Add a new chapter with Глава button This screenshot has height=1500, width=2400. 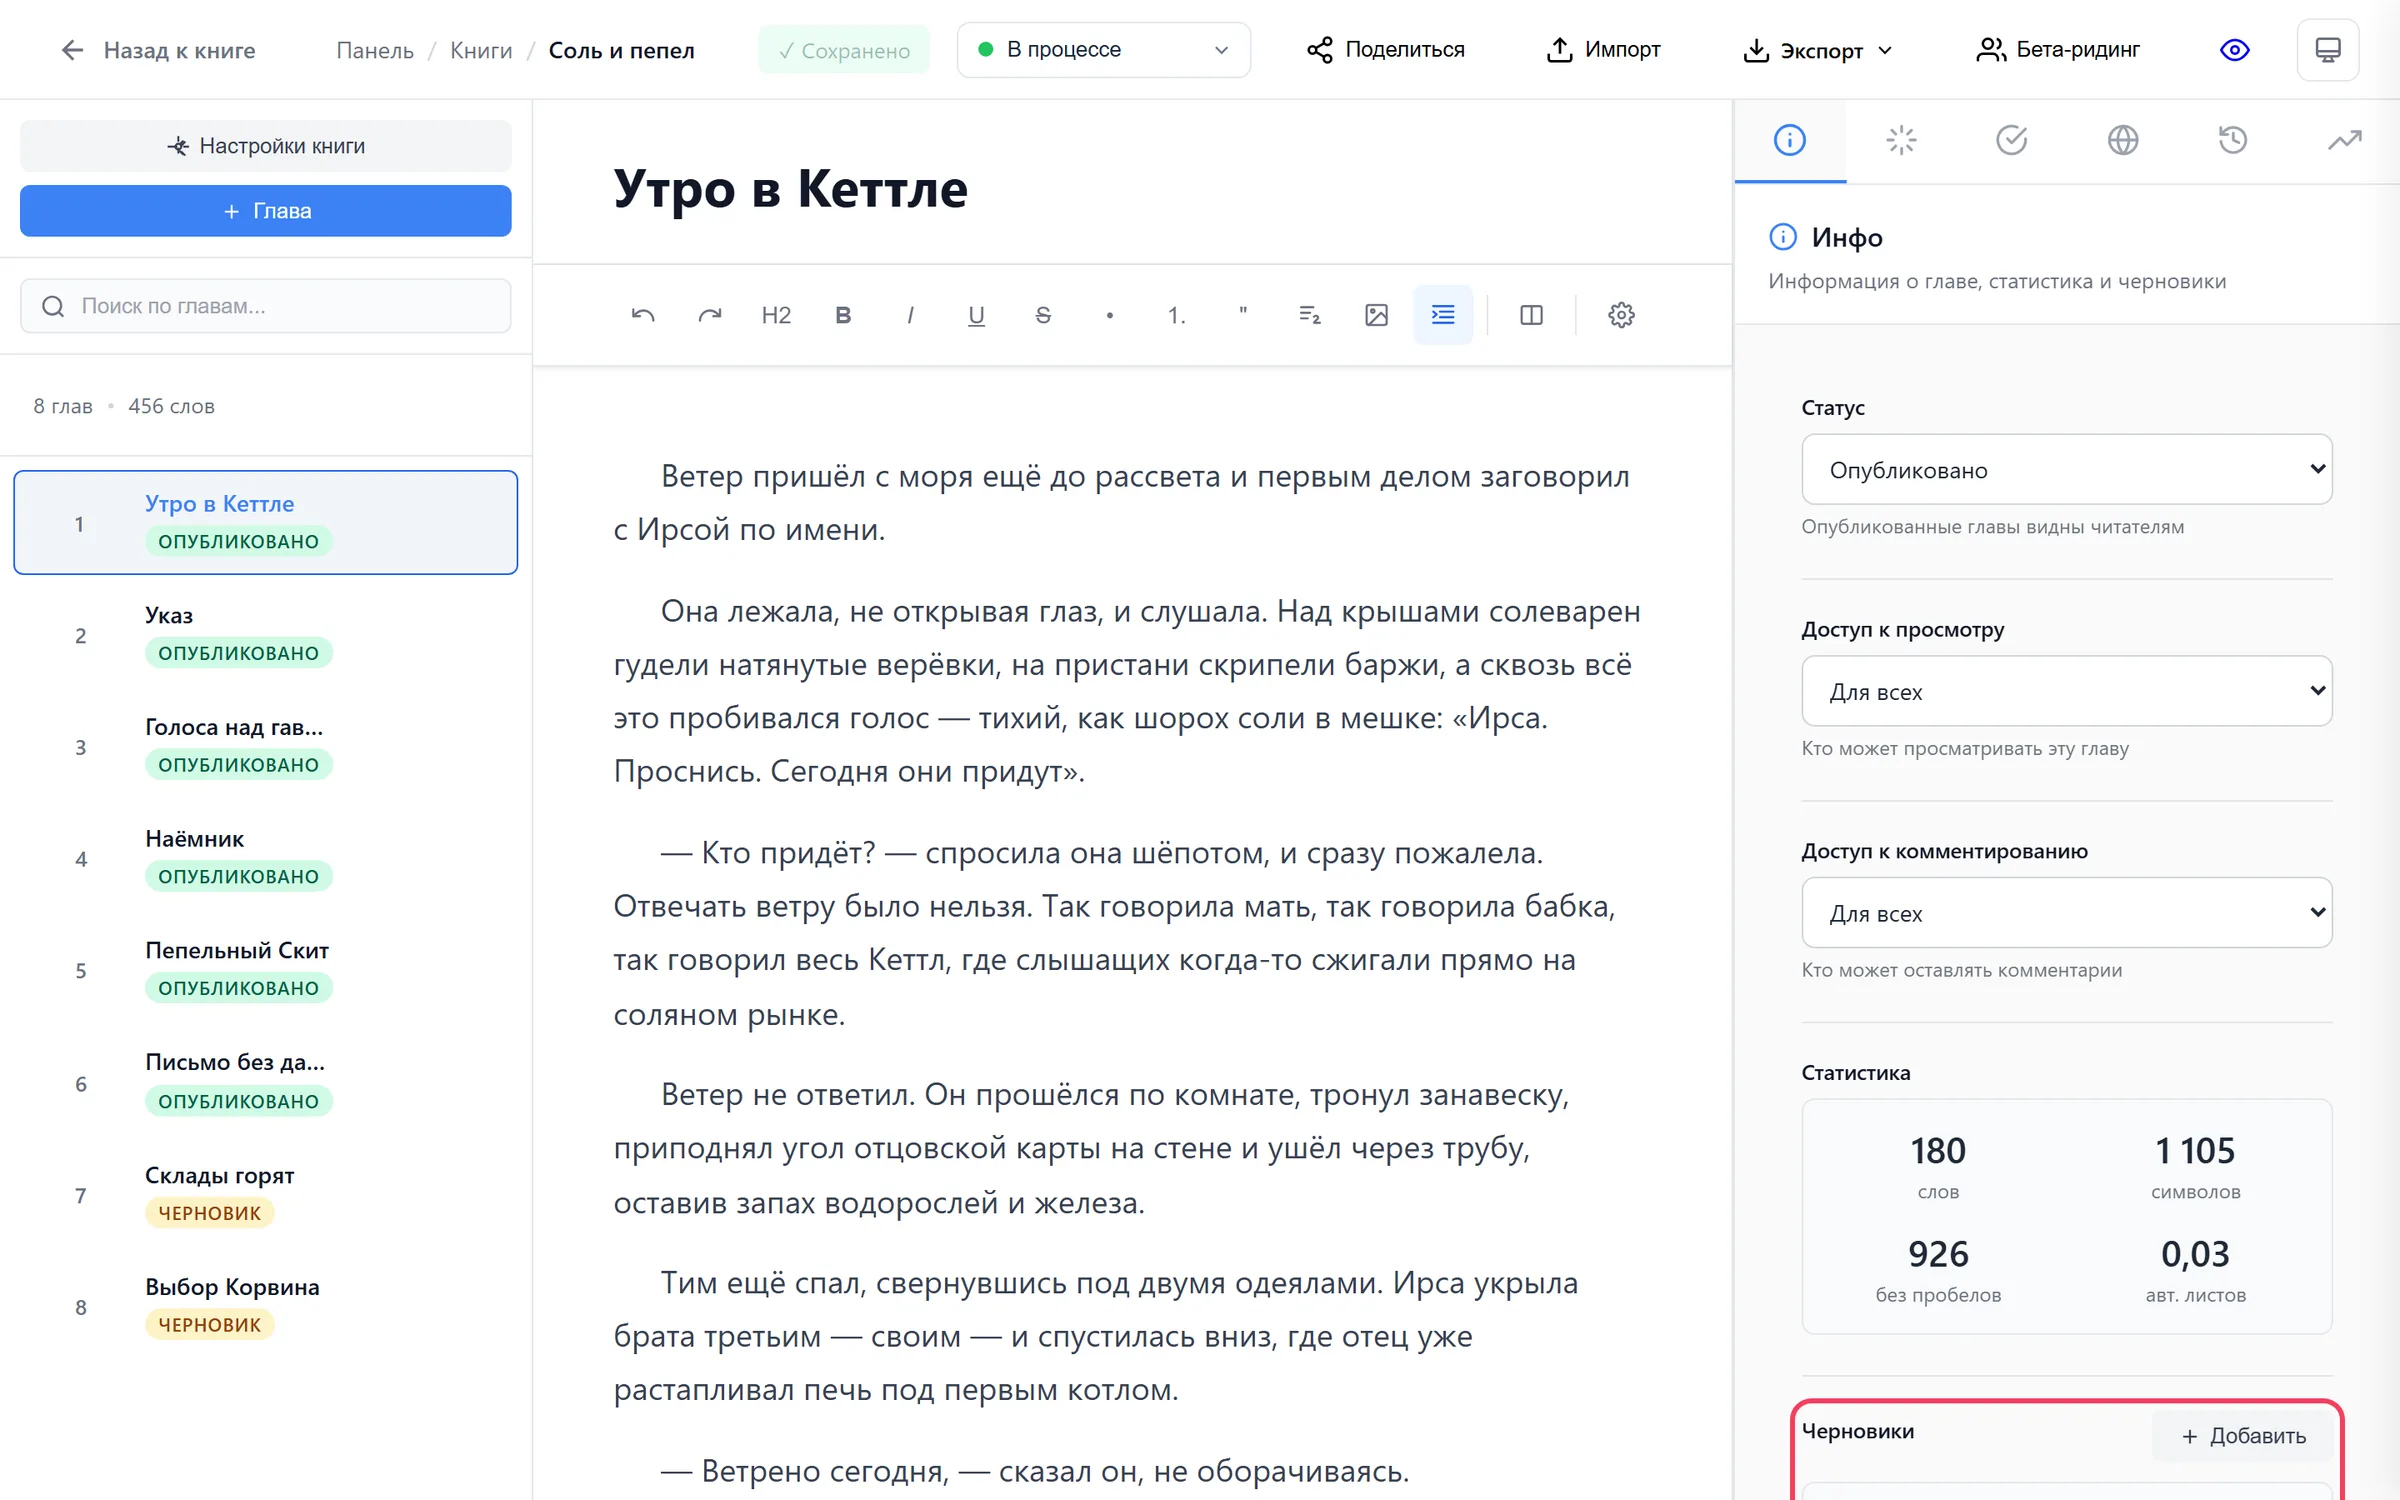(266, 211)
